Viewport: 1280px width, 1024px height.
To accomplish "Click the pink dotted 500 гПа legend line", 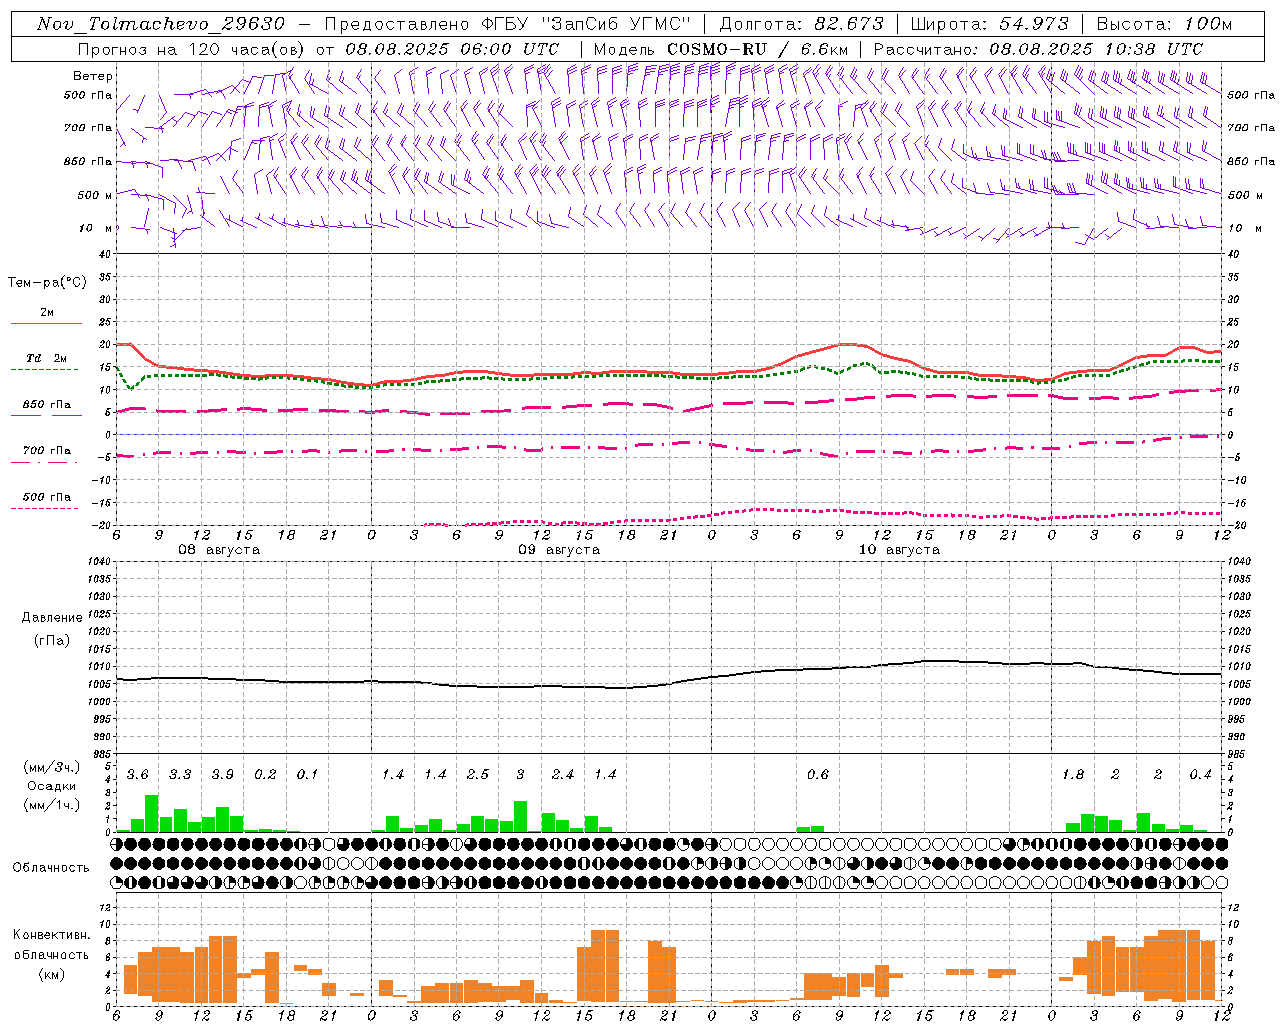I will 44,508.
